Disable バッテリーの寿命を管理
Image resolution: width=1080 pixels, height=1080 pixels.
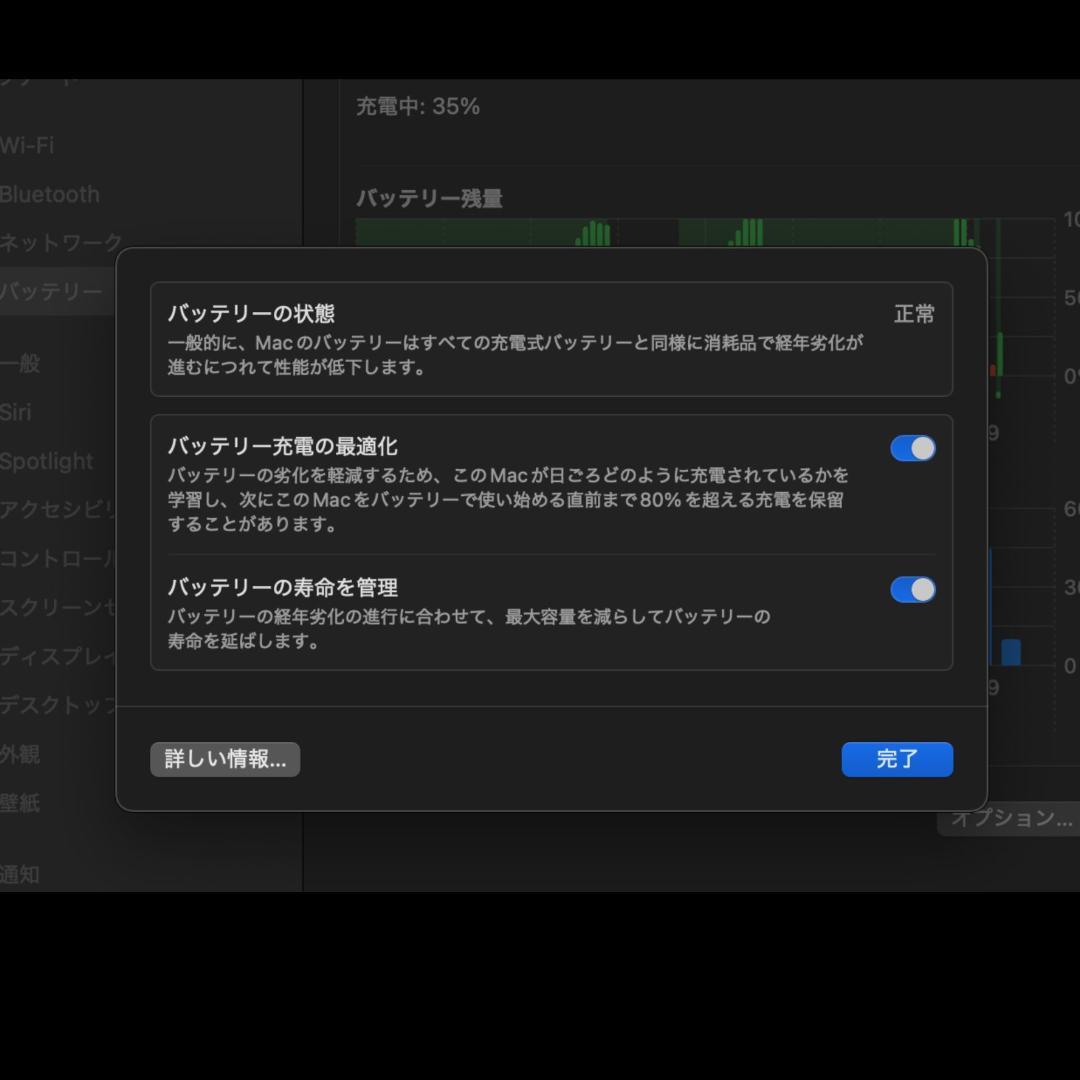click(911, 590)
